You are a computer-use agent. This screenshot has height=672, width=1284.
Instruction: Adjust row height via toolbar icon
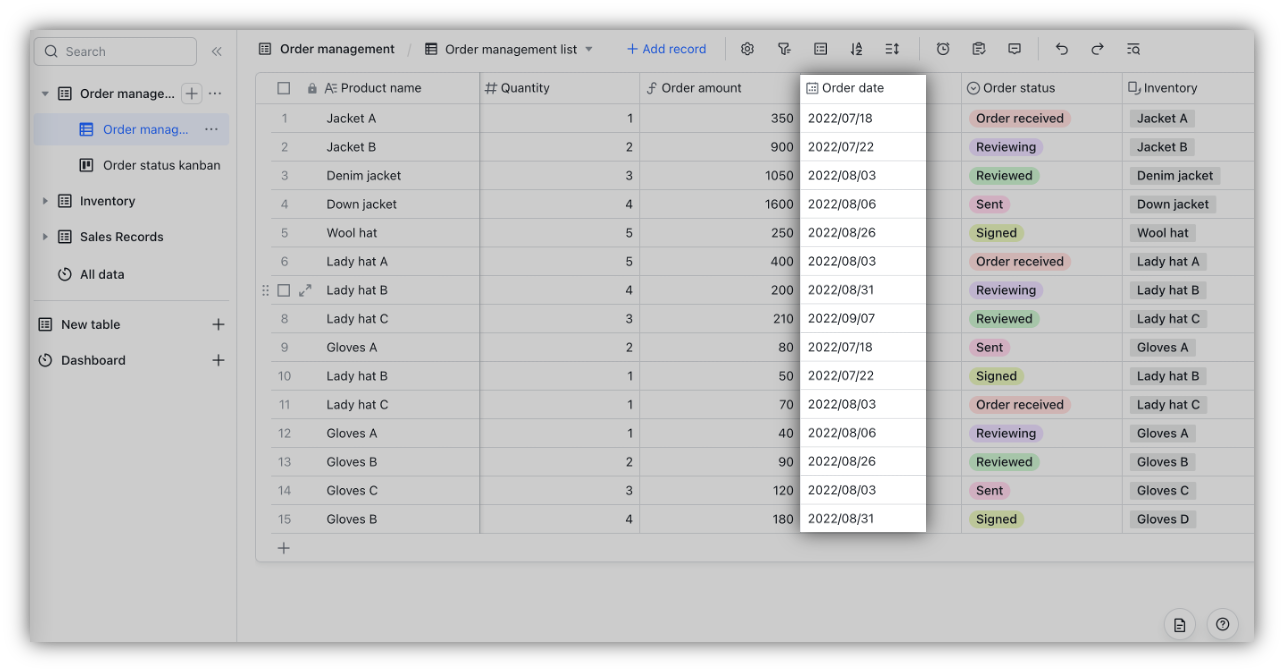pyautogui.click(x=892, y=49)
